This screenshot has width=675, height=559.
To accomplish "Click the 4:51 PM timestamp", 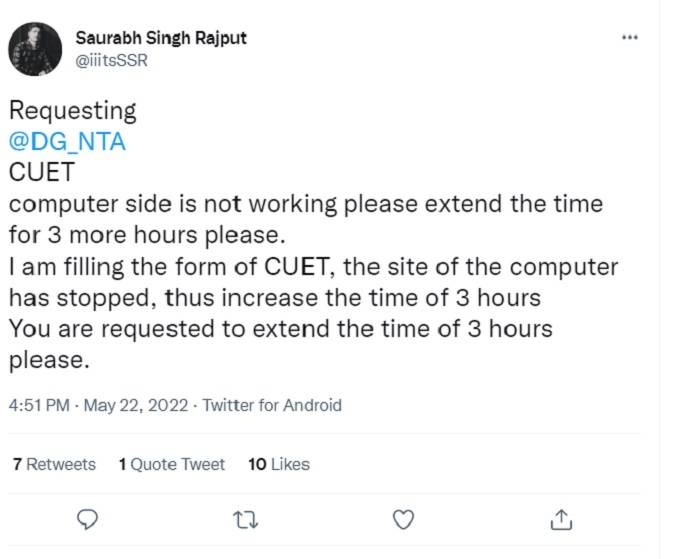I will (38, 405).
